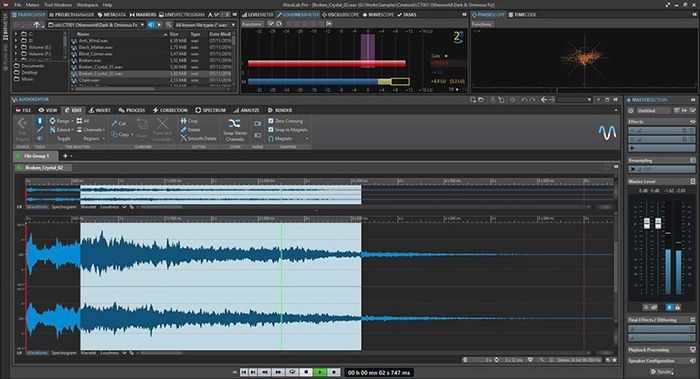This screenshot has width=700, height=379.
Task: Adjust the left Master Level fader
Action: (x=647, y=224)
